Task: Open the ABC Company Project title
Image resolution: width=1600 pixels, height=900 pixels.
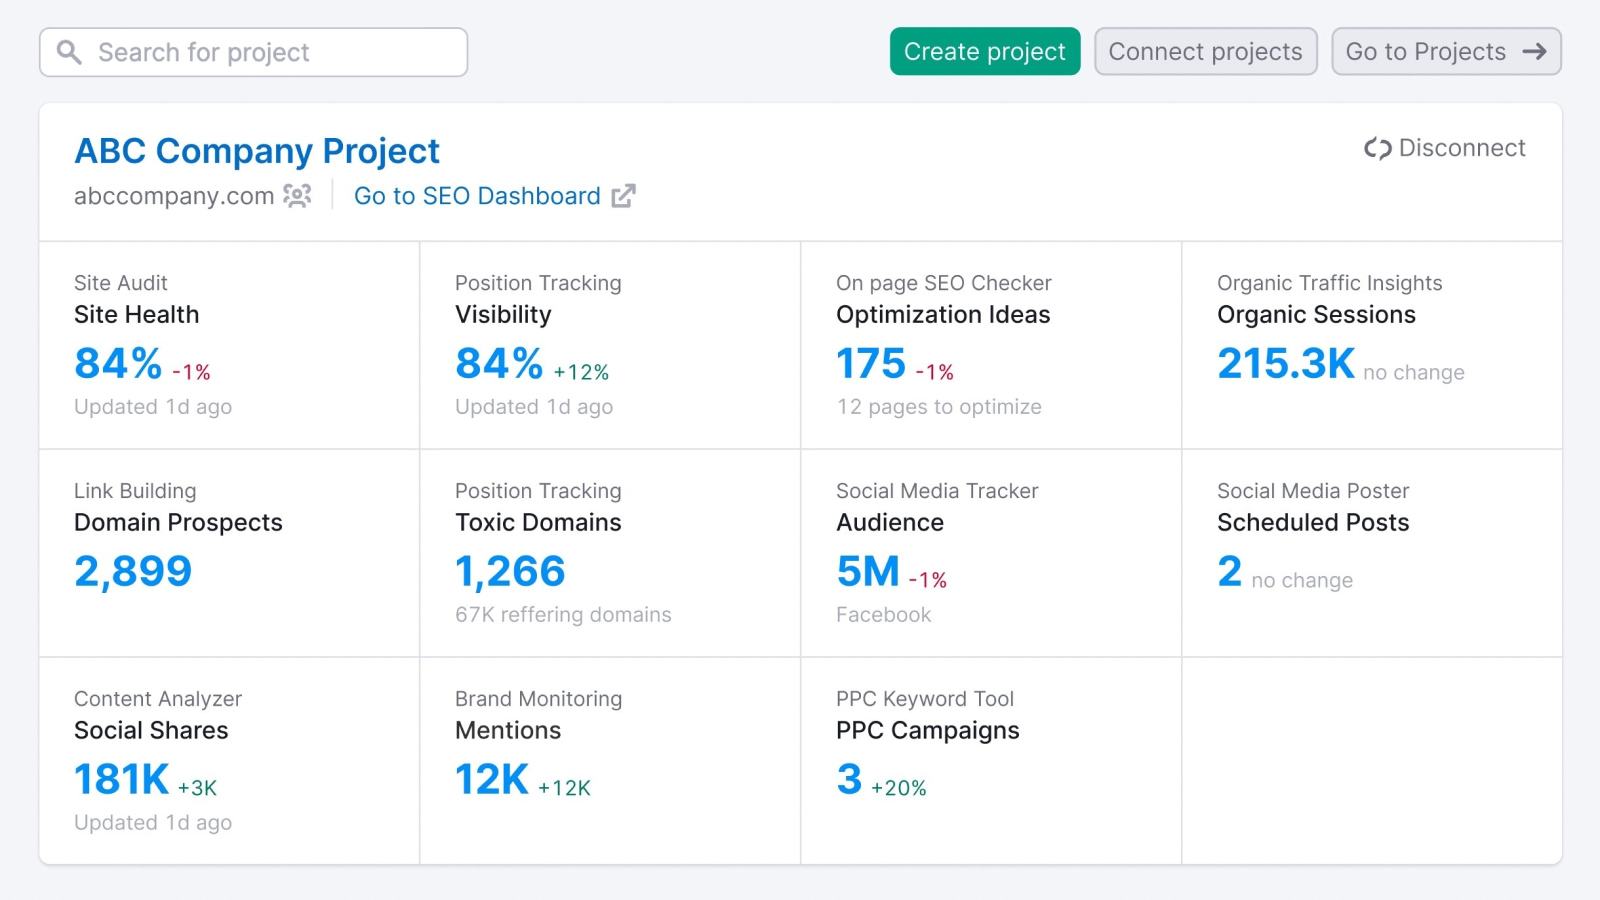Action: coord(257,151)
